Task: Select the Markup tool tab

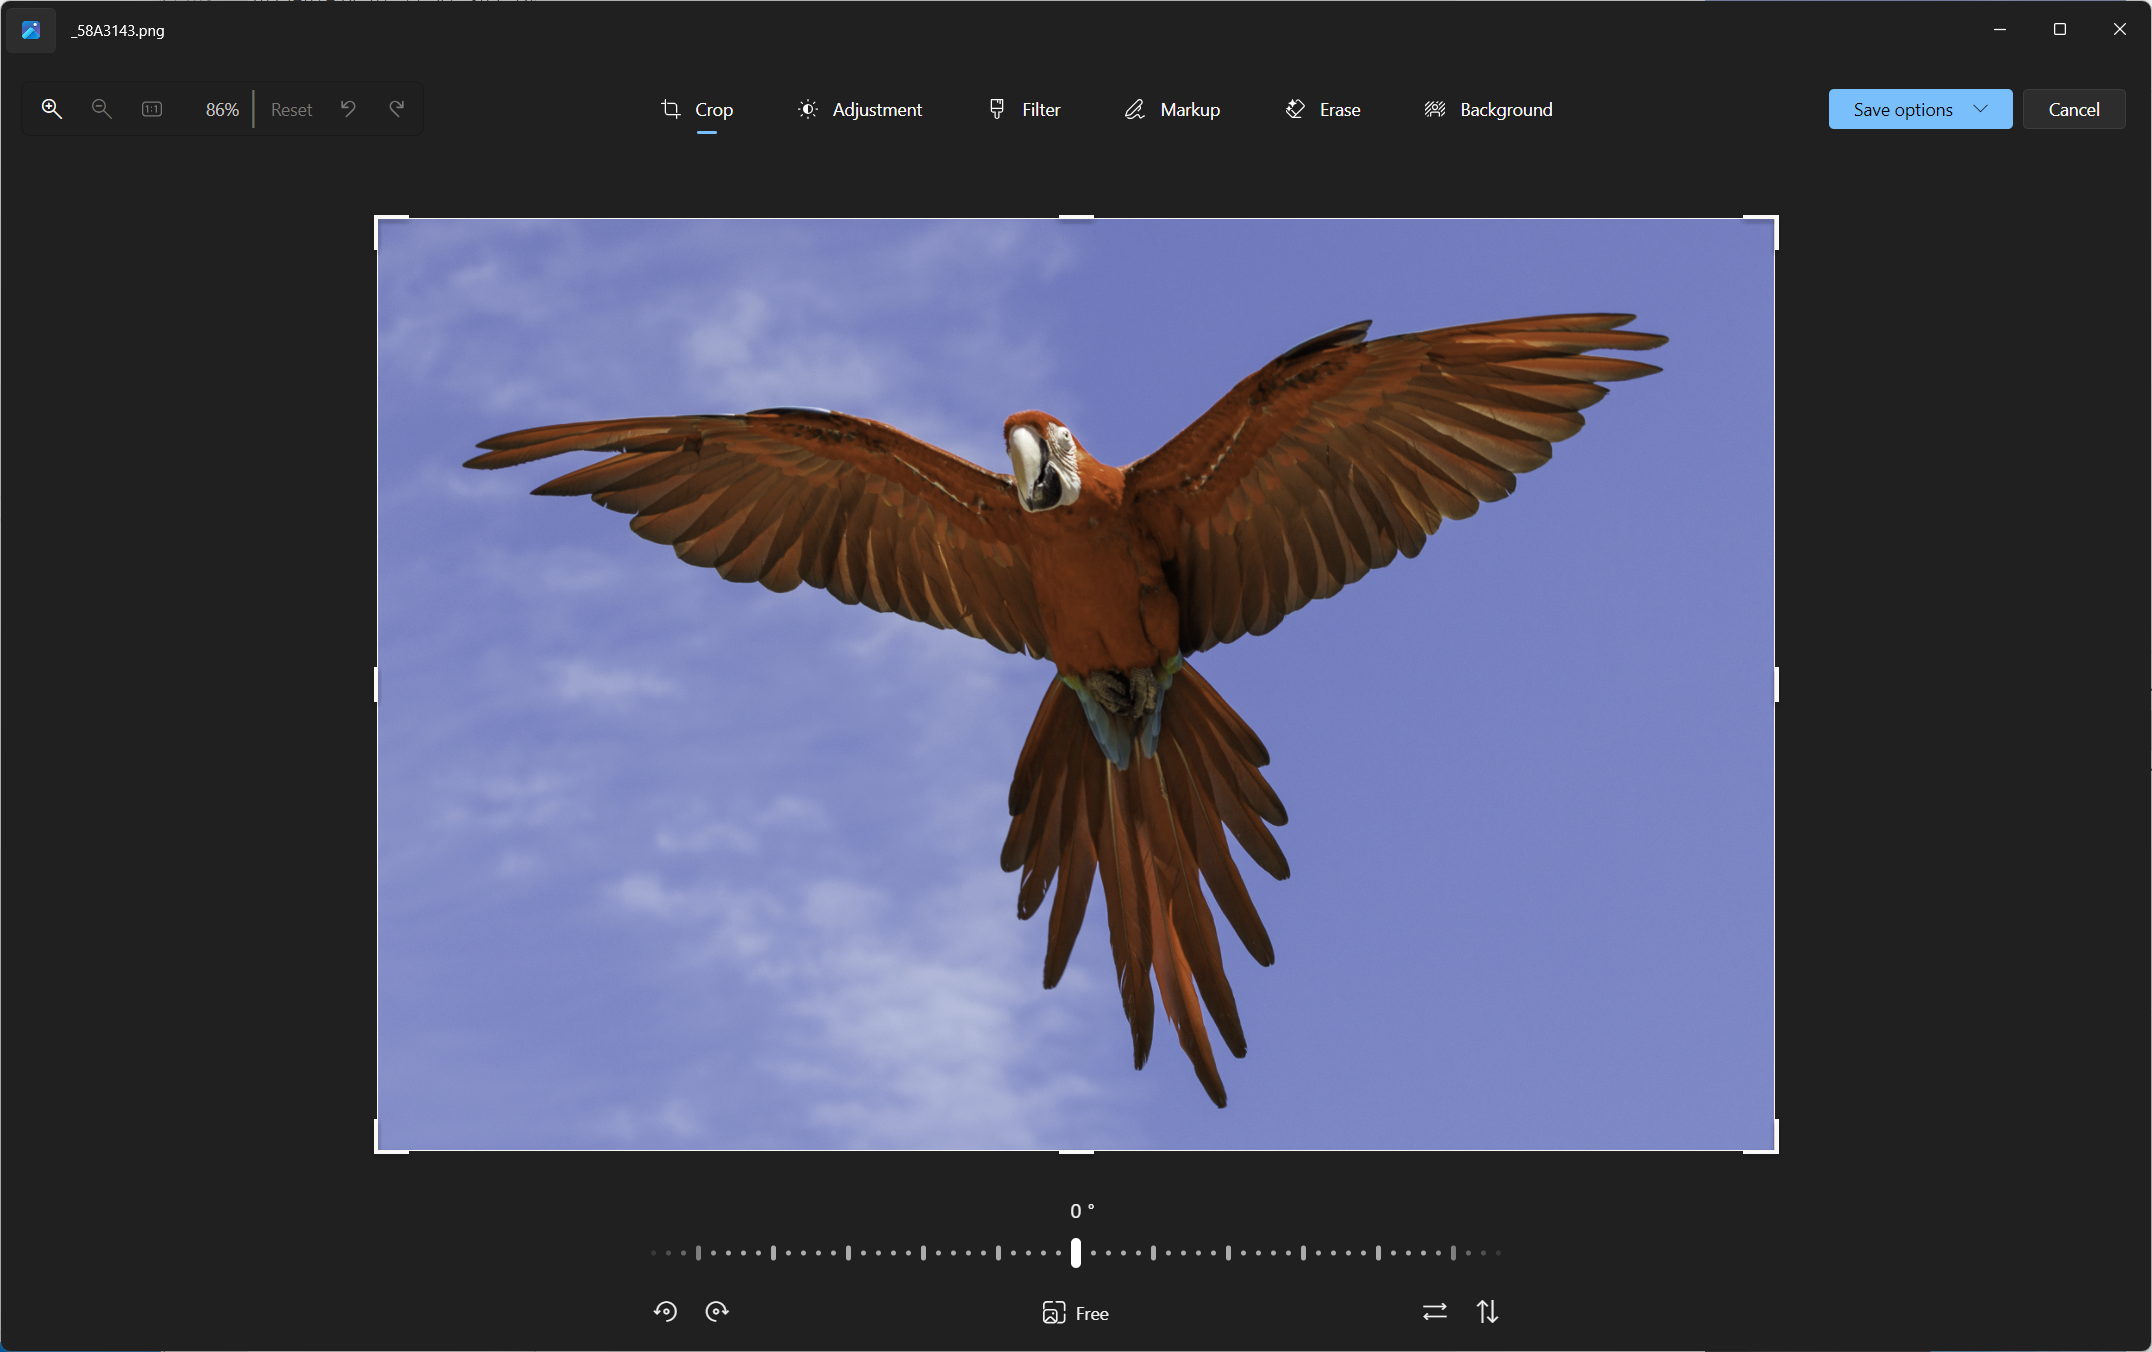Action: point(1172,109)
